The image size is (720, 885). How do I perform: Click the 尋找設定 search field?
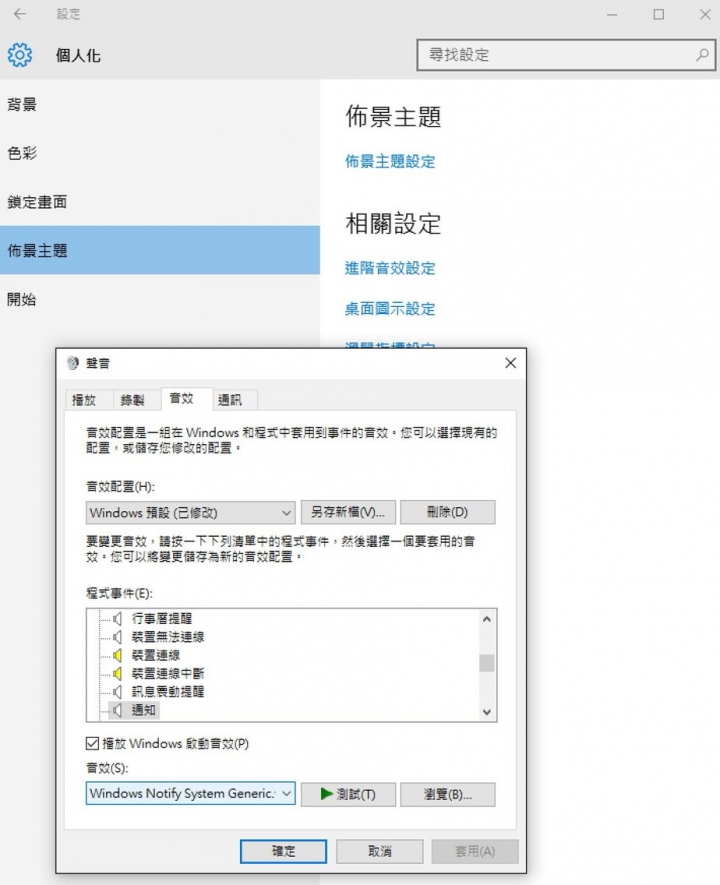tap(567, 55)
